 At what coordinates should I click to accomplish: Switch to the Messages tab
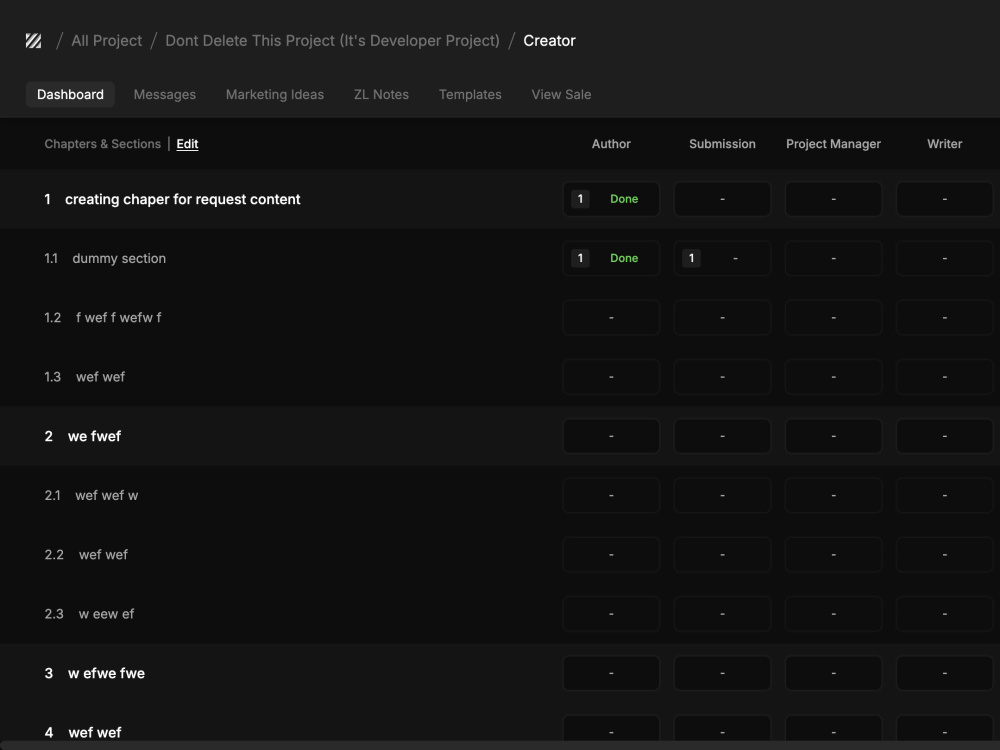[165, 94]
